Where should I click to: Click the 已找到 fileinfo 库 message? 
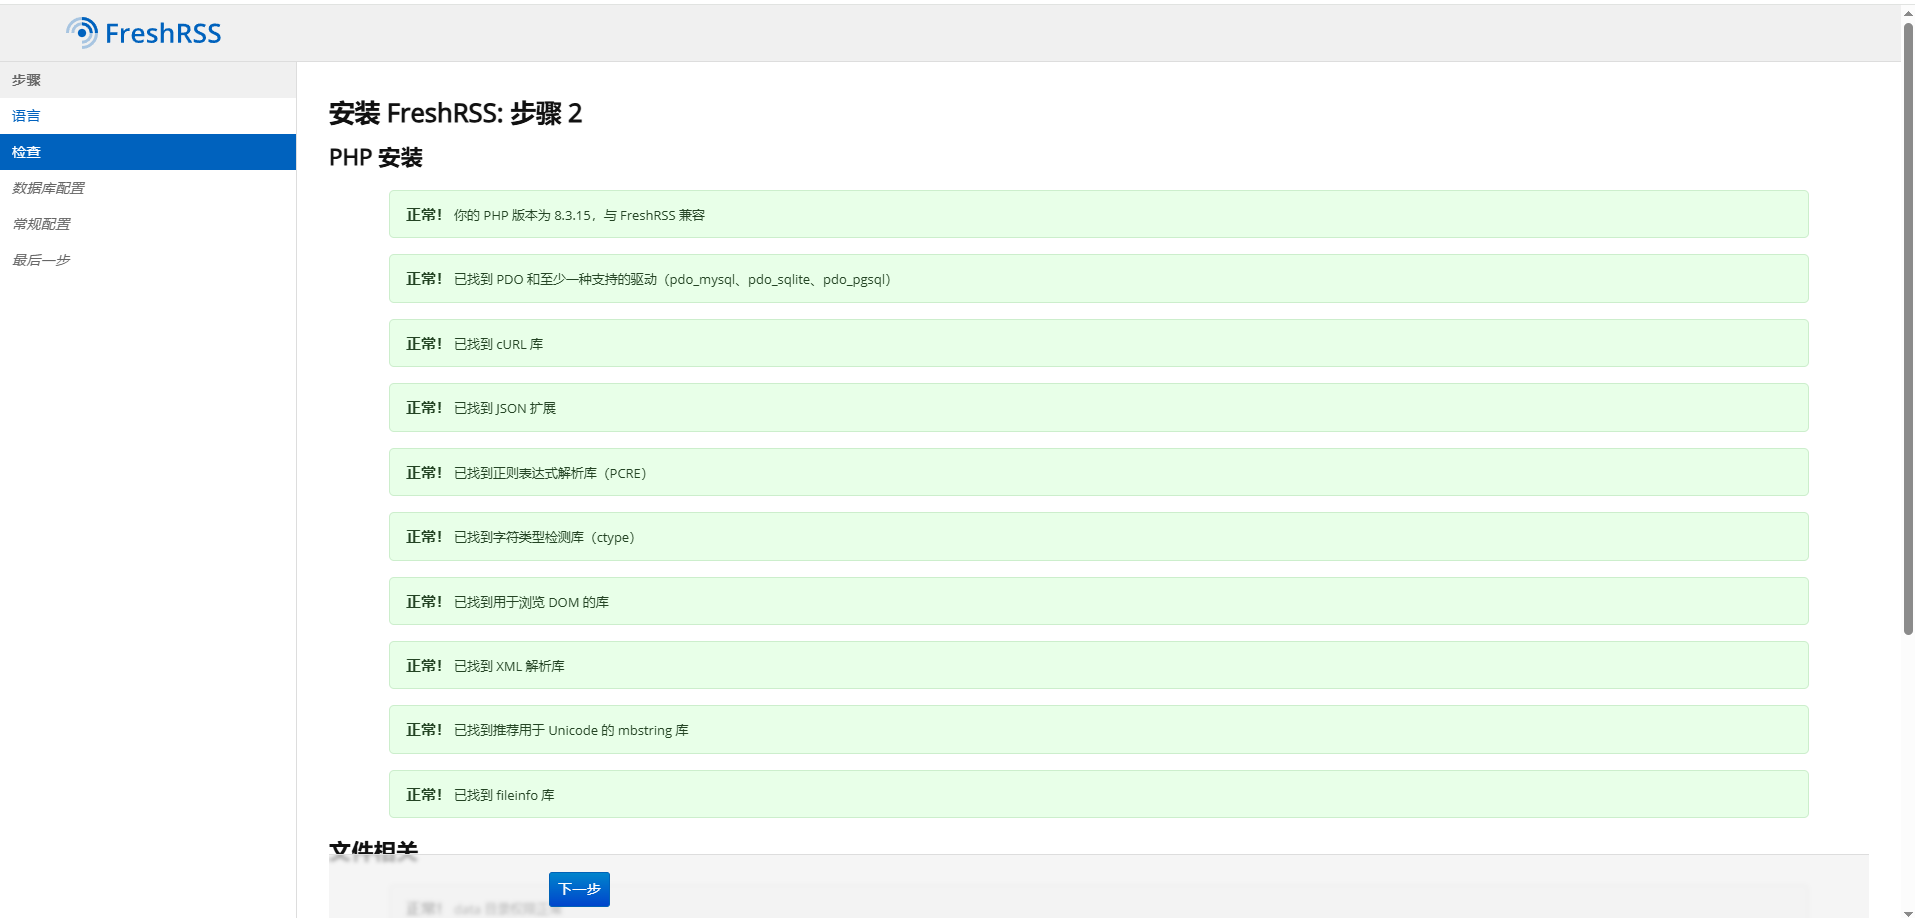pos(1098,794)
